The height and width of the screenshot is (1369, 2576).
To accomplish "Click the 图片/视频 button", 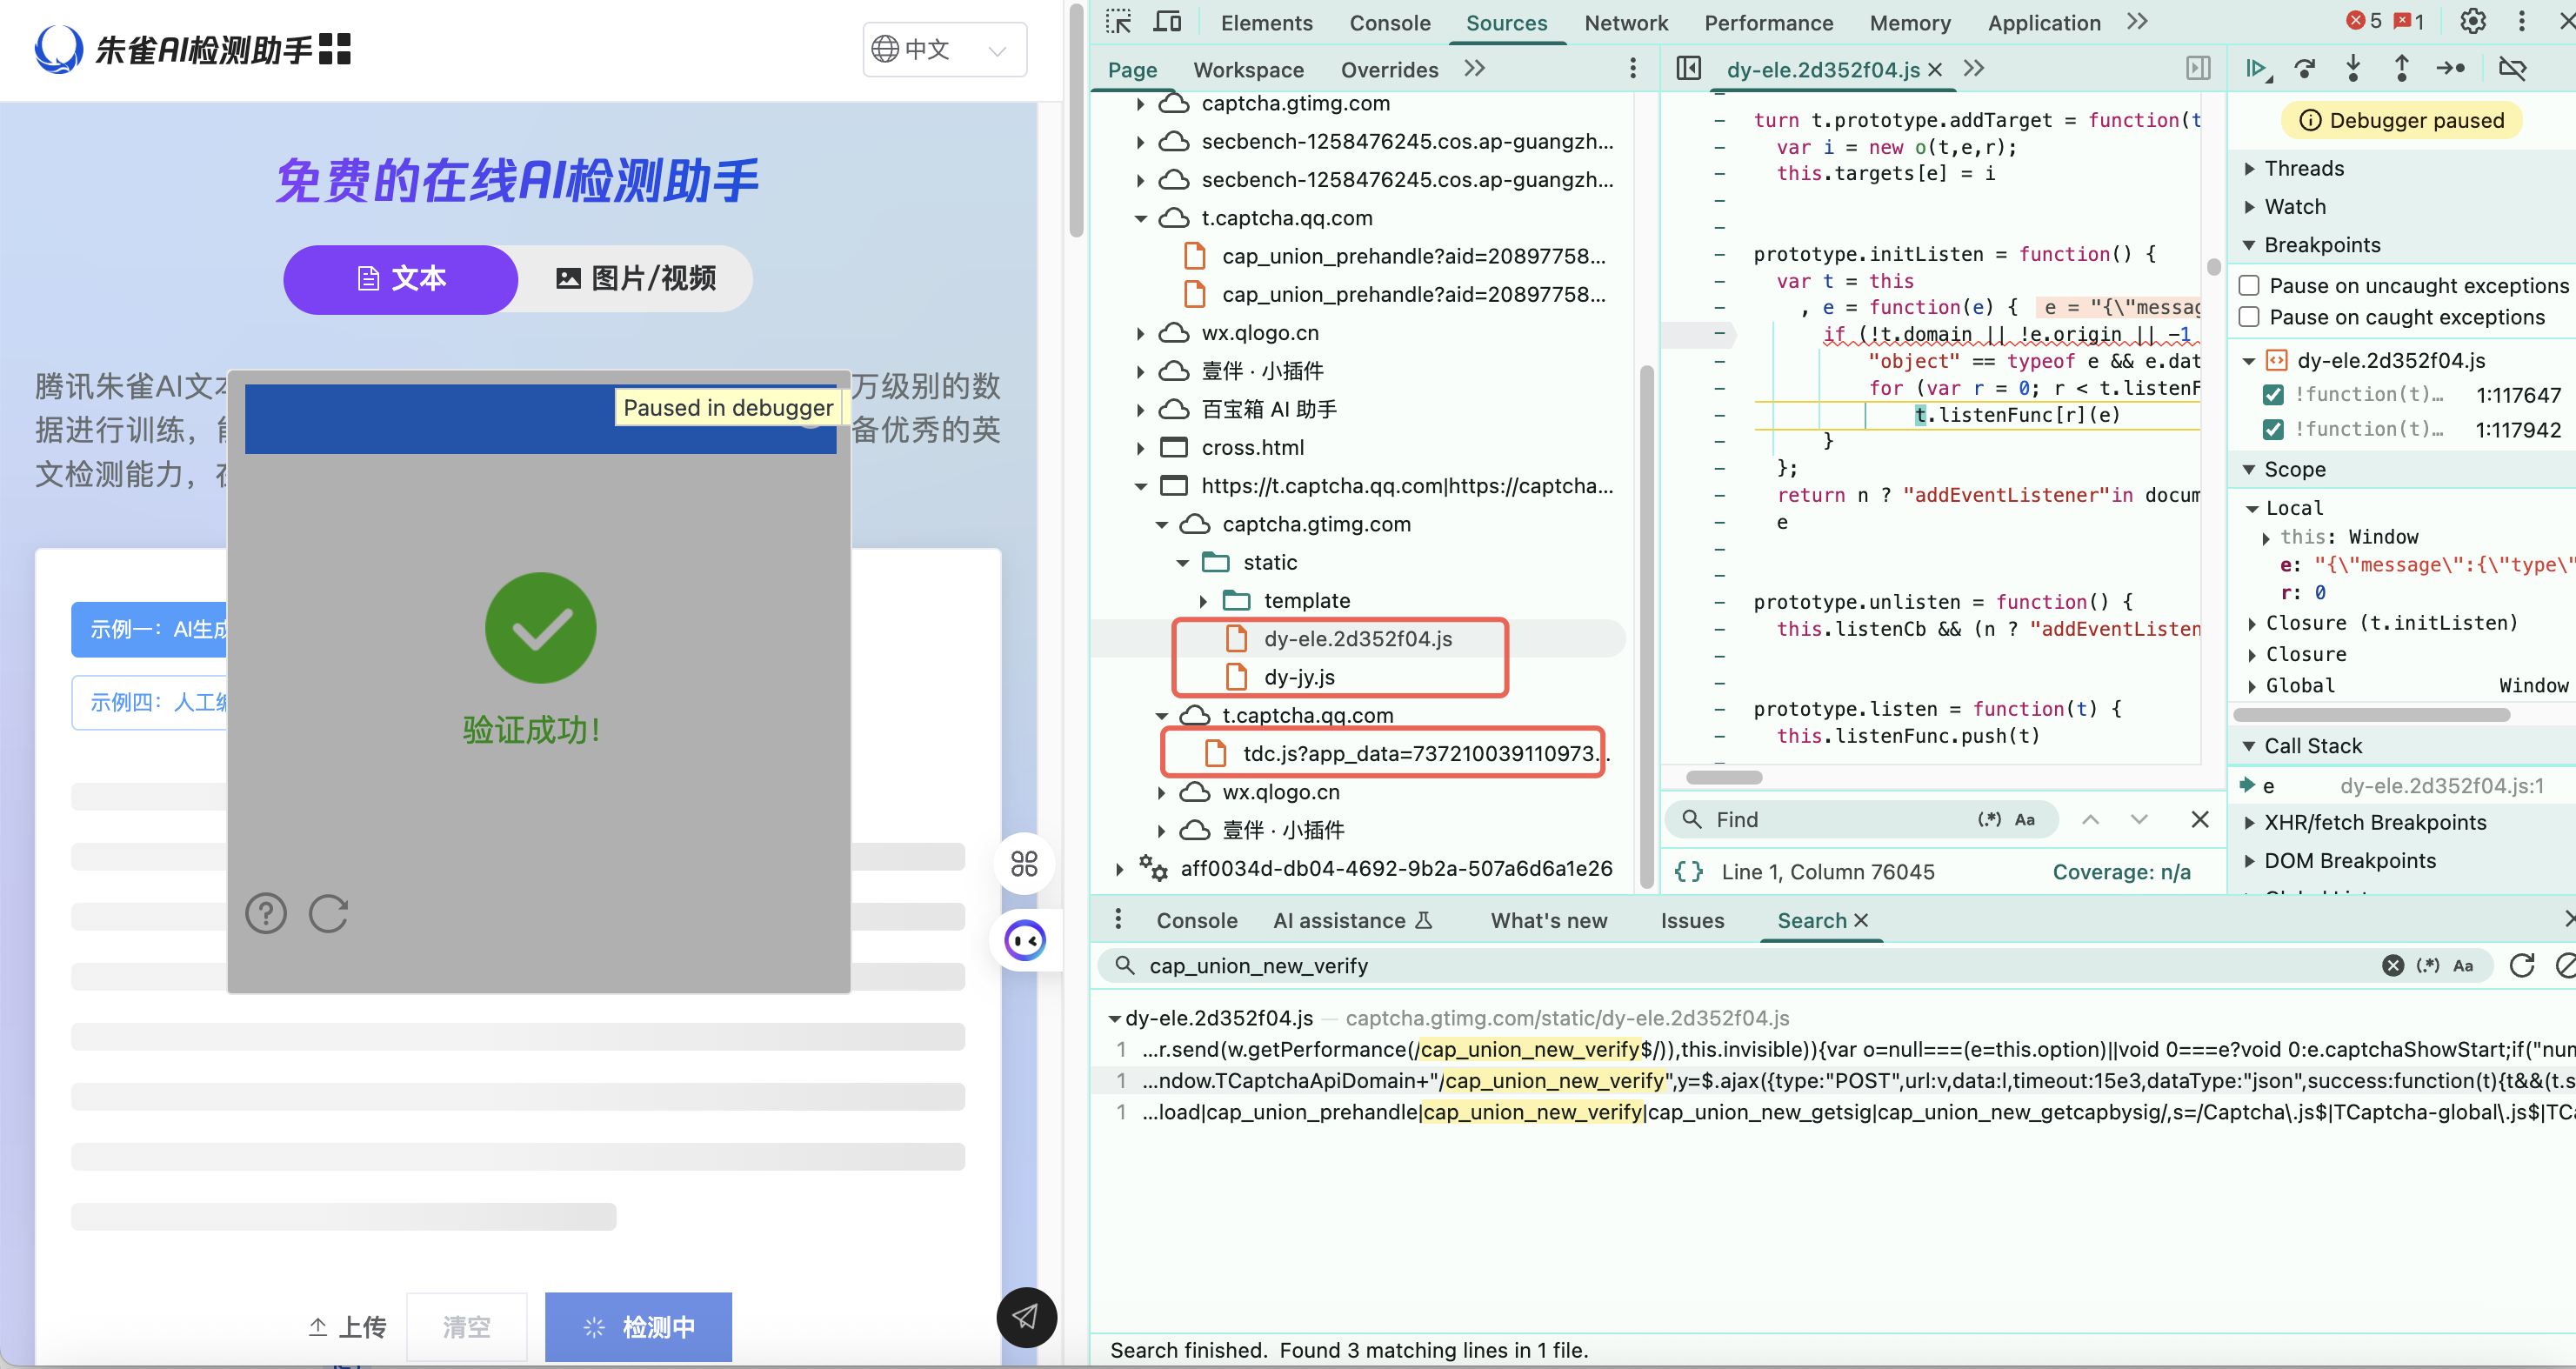I will pyautogui.click(x=636, y=278).
